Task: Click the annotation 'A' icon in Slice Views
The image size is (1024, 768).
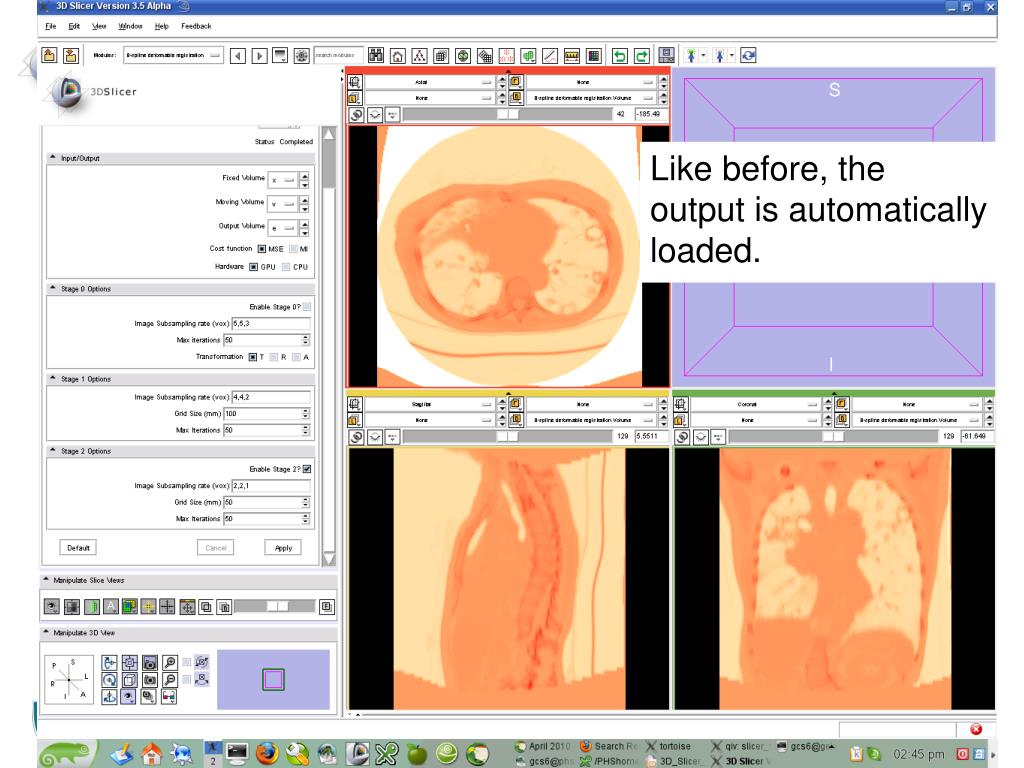Action: 110,607
